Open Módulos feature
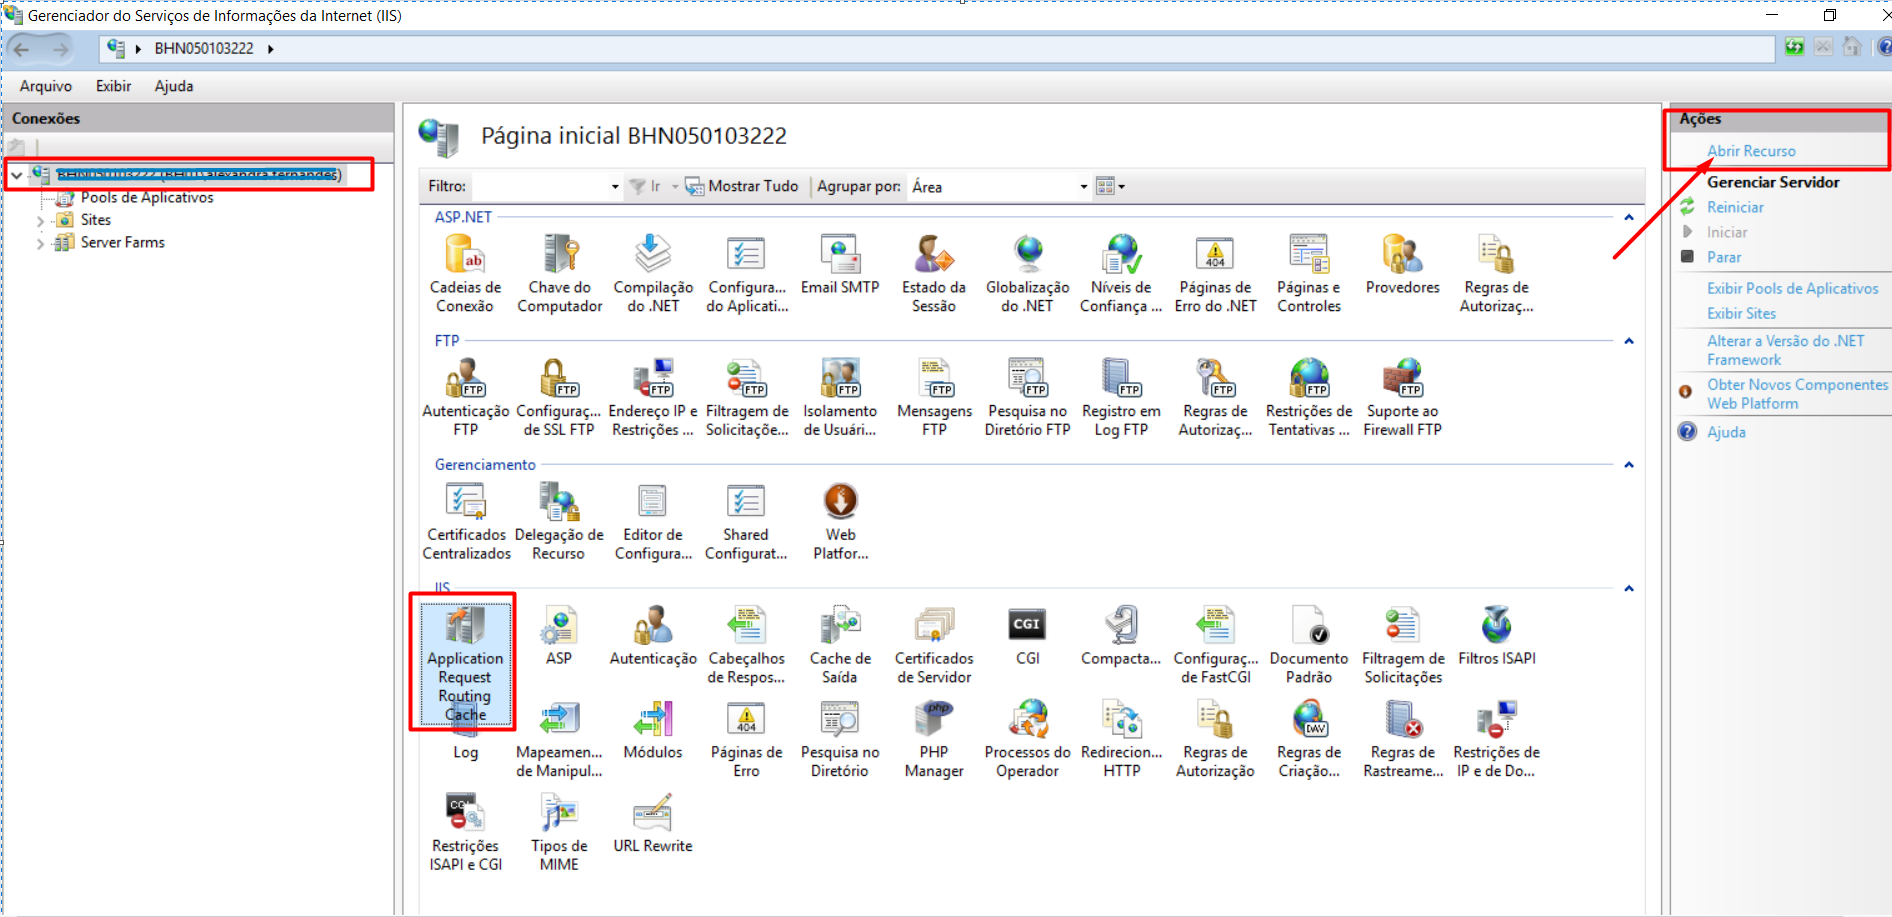The image size is (1892, 917). [x=653, y=730]
